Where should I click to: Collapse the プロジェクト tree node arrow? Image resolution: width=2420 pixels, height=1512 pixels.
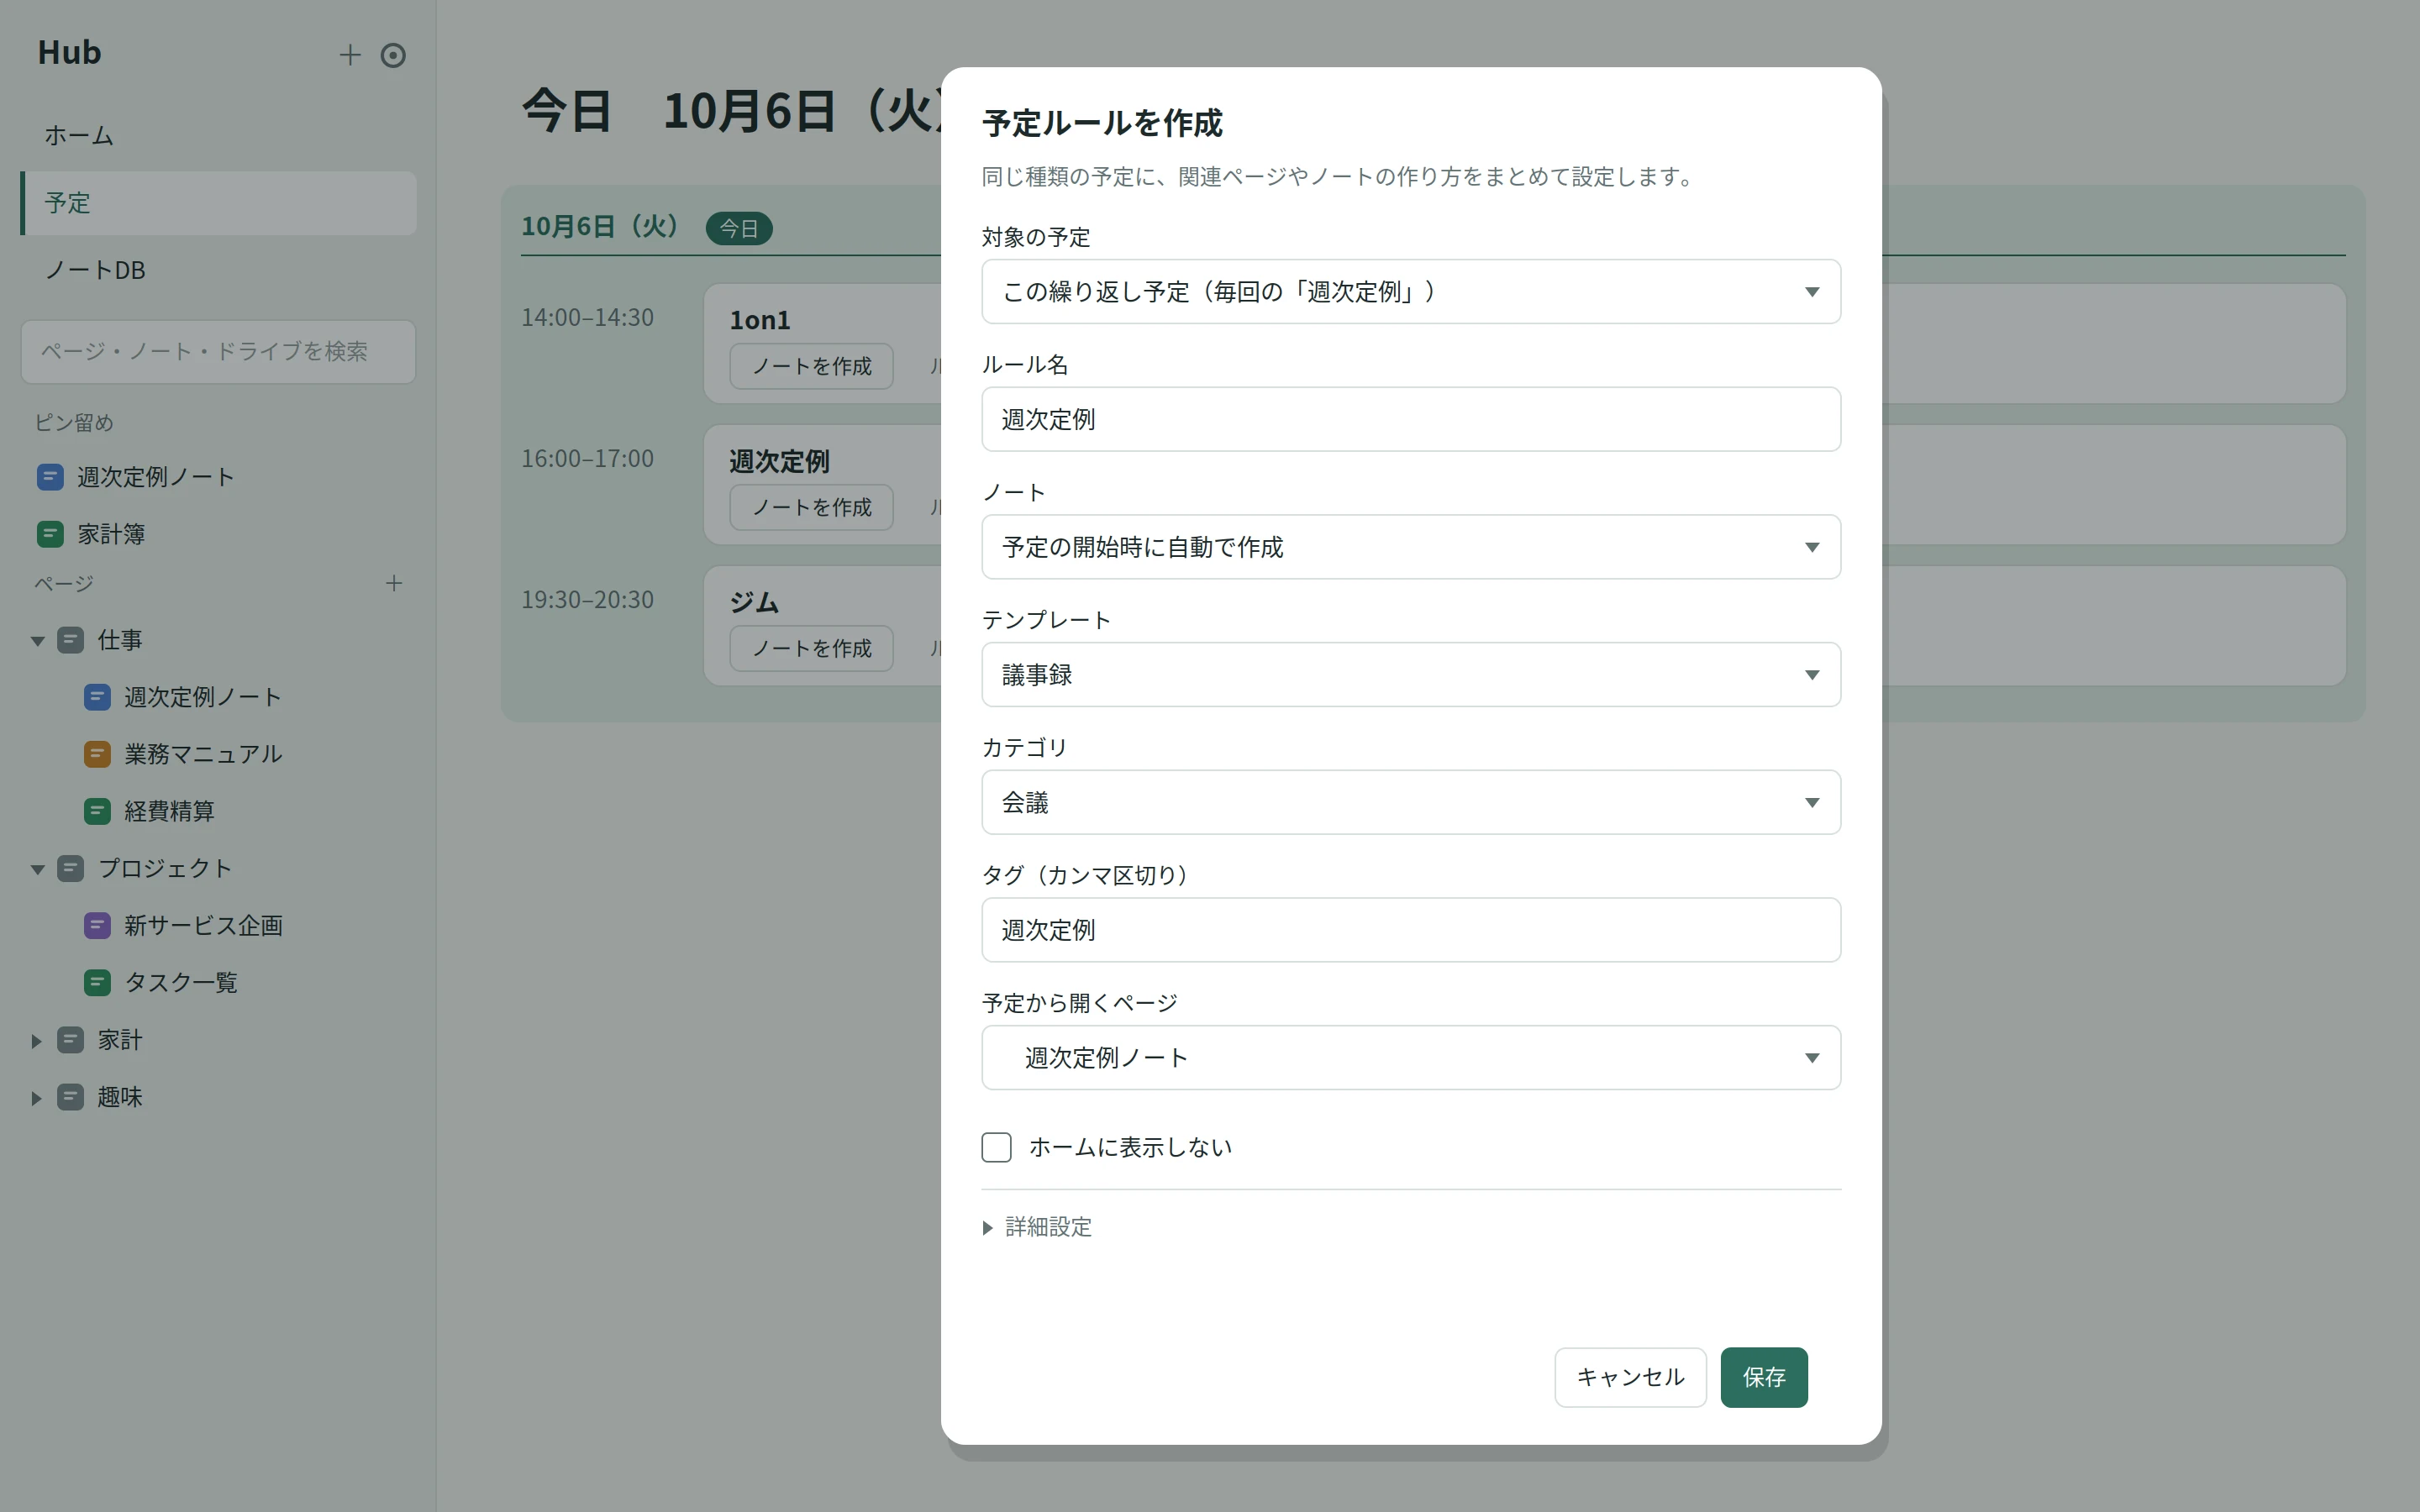(x=37, y=869)
